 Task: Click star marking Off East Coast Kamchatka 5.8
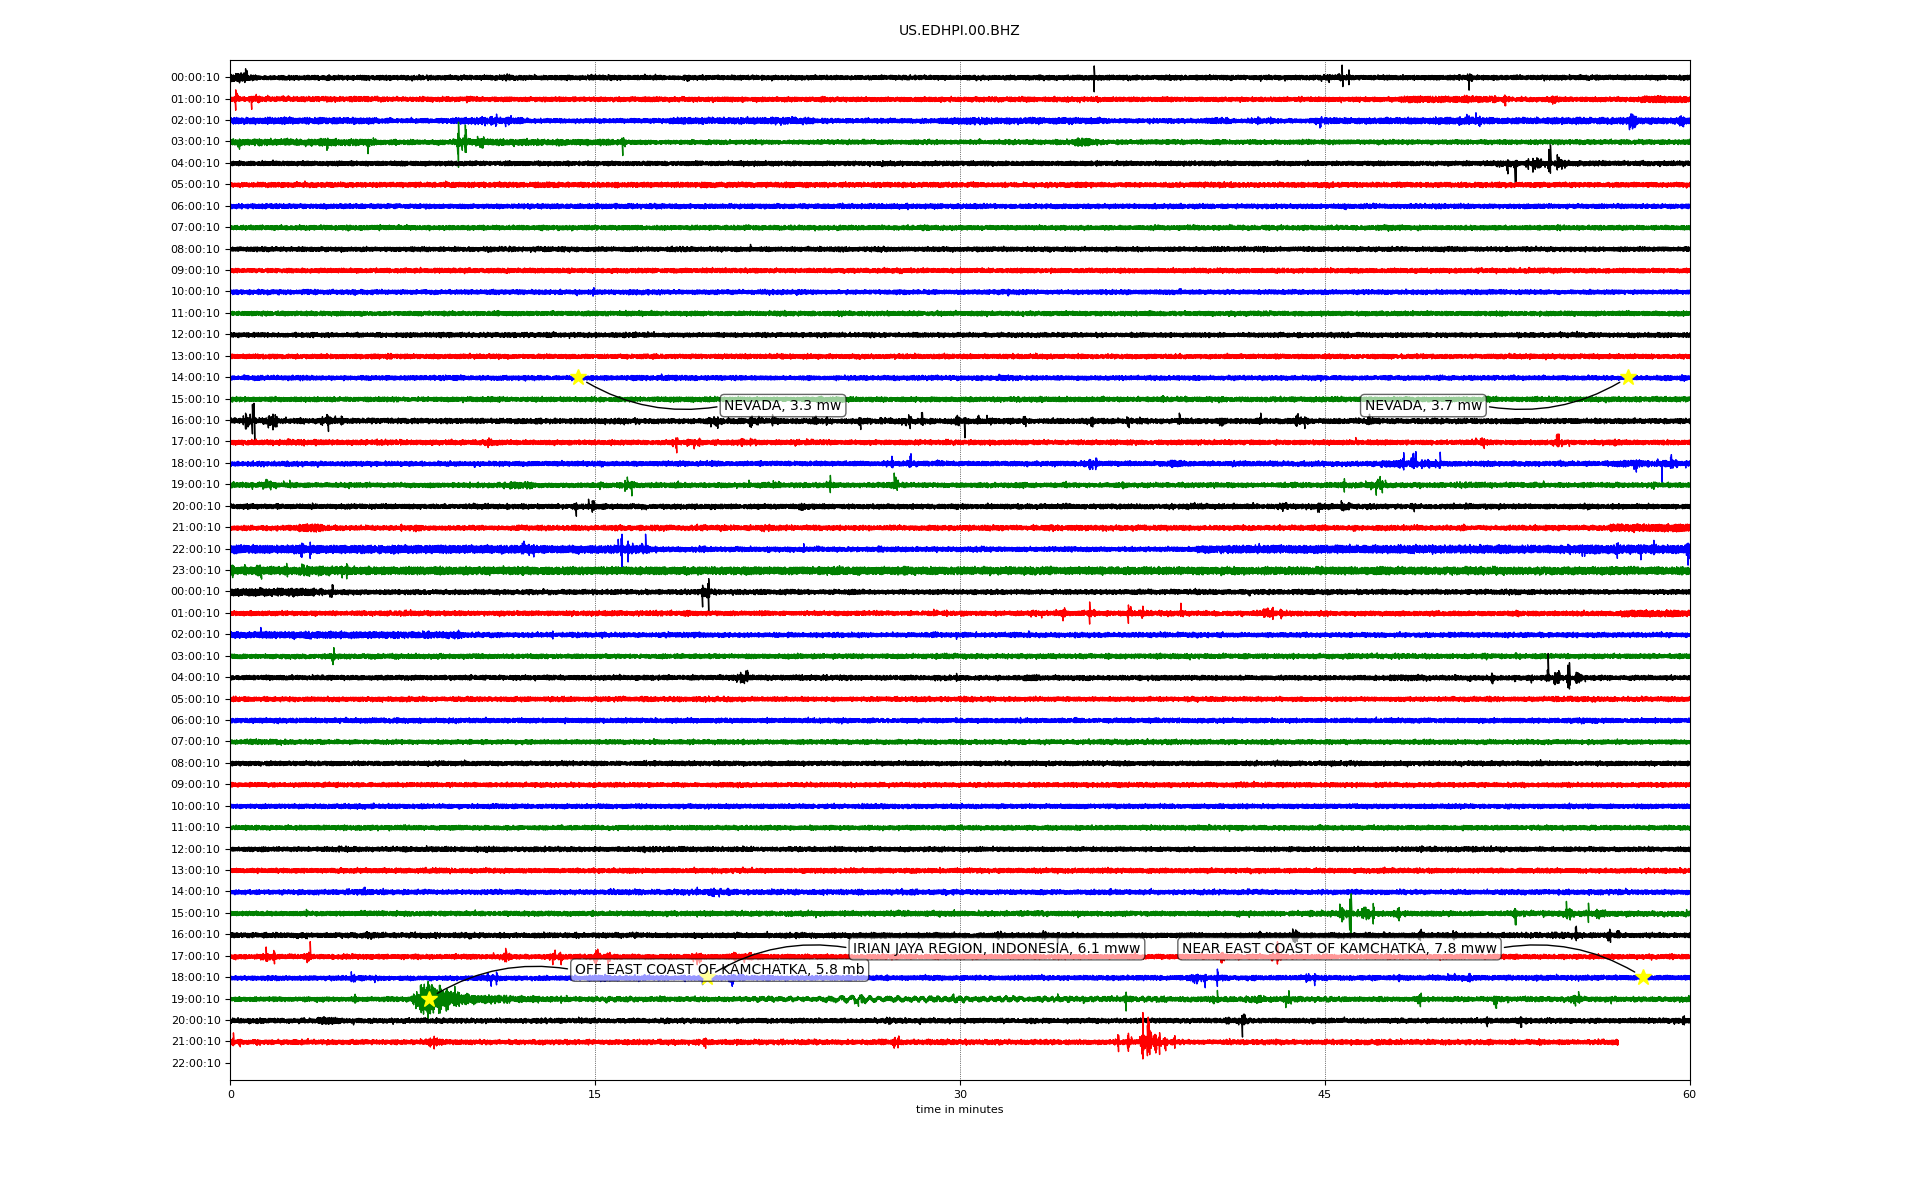[x=429, y=999]
